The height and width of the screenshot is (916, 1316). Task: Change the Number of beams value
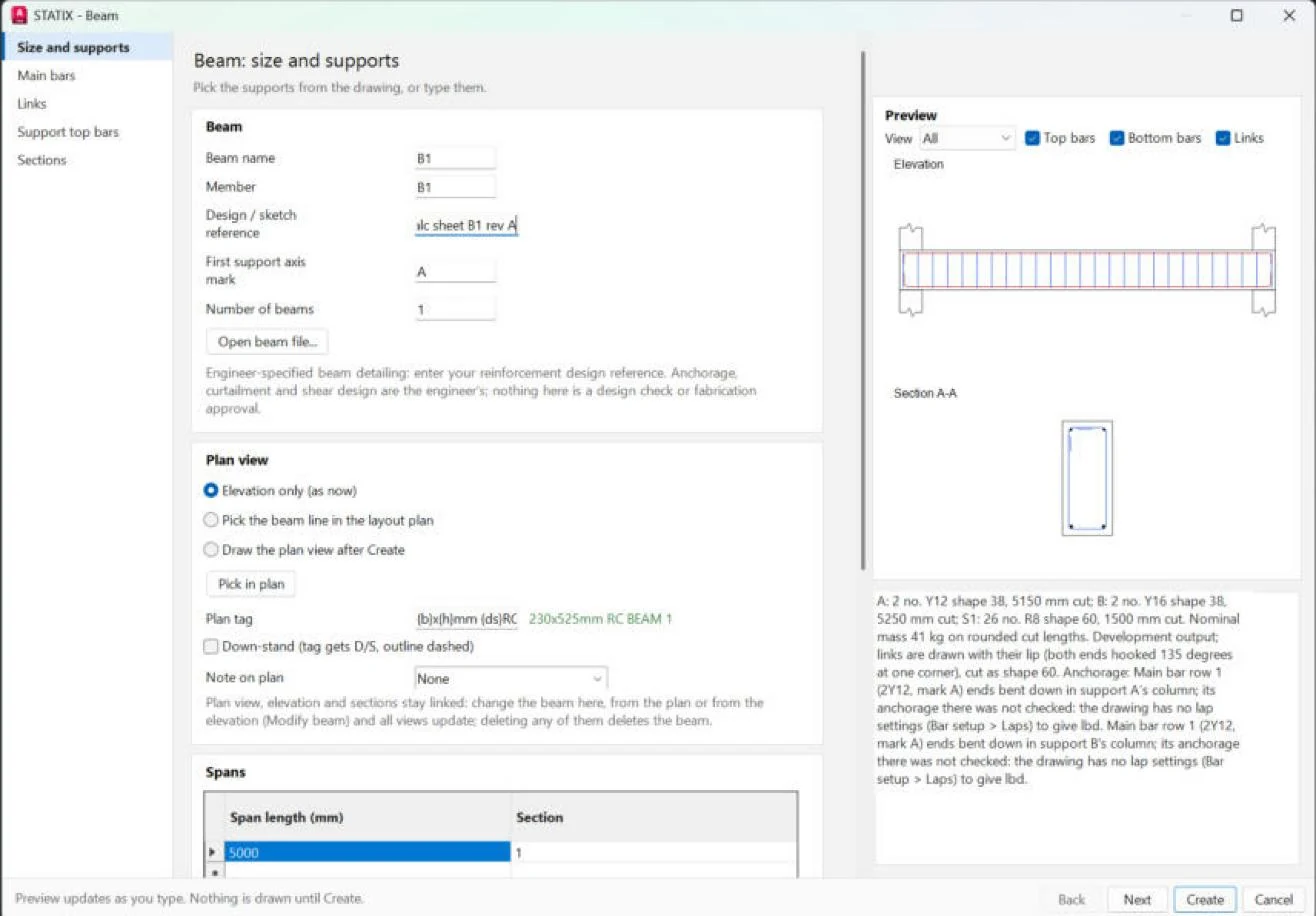point(456,309)
